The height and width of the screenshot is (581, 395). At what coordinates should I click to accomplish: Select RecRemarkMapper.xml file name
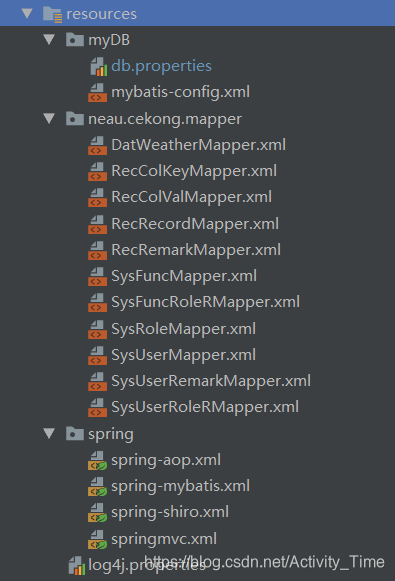[x=196, y=250]
